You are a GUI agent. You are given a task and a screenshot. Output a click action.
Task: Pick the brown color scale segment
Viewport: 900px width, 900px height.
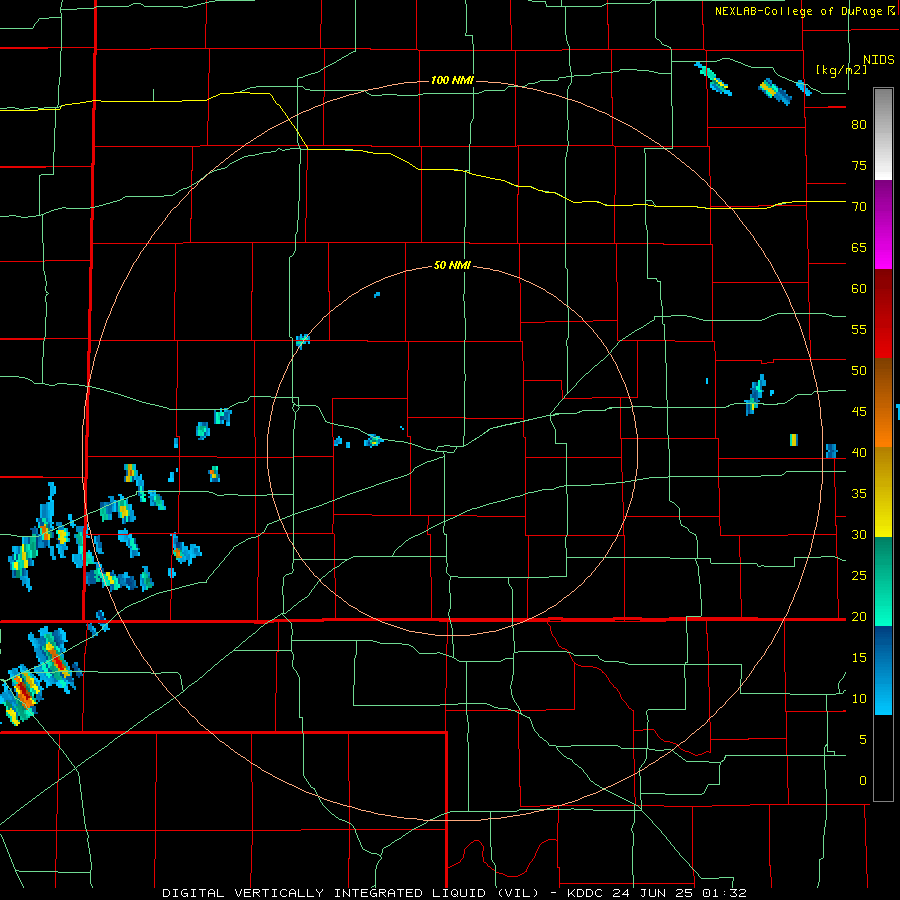(883, 382)
